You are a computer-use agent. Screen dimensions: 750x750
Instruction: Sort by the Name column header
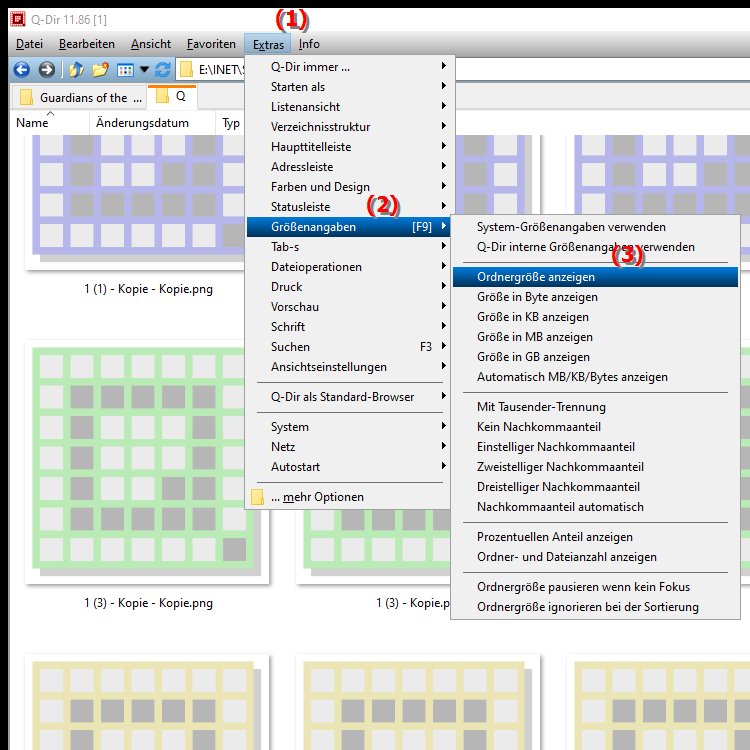point(49,123)
